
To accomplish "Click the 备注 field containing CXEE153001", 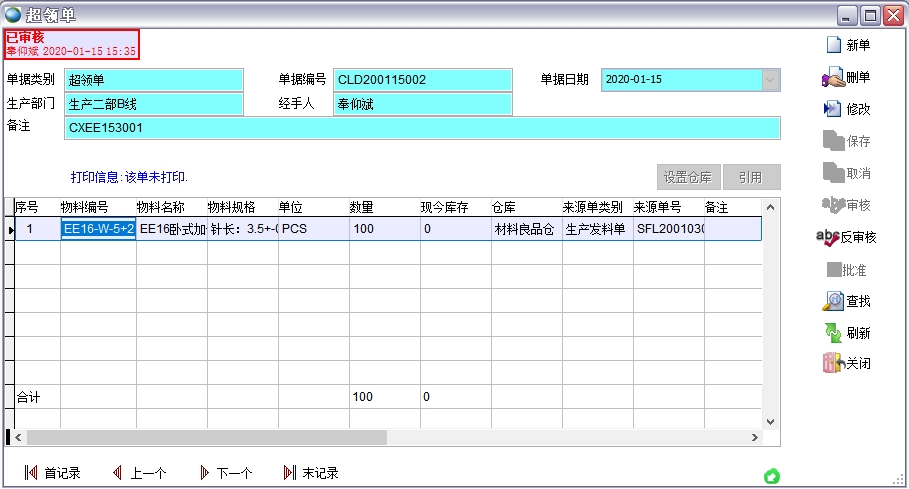I will 421,128.
